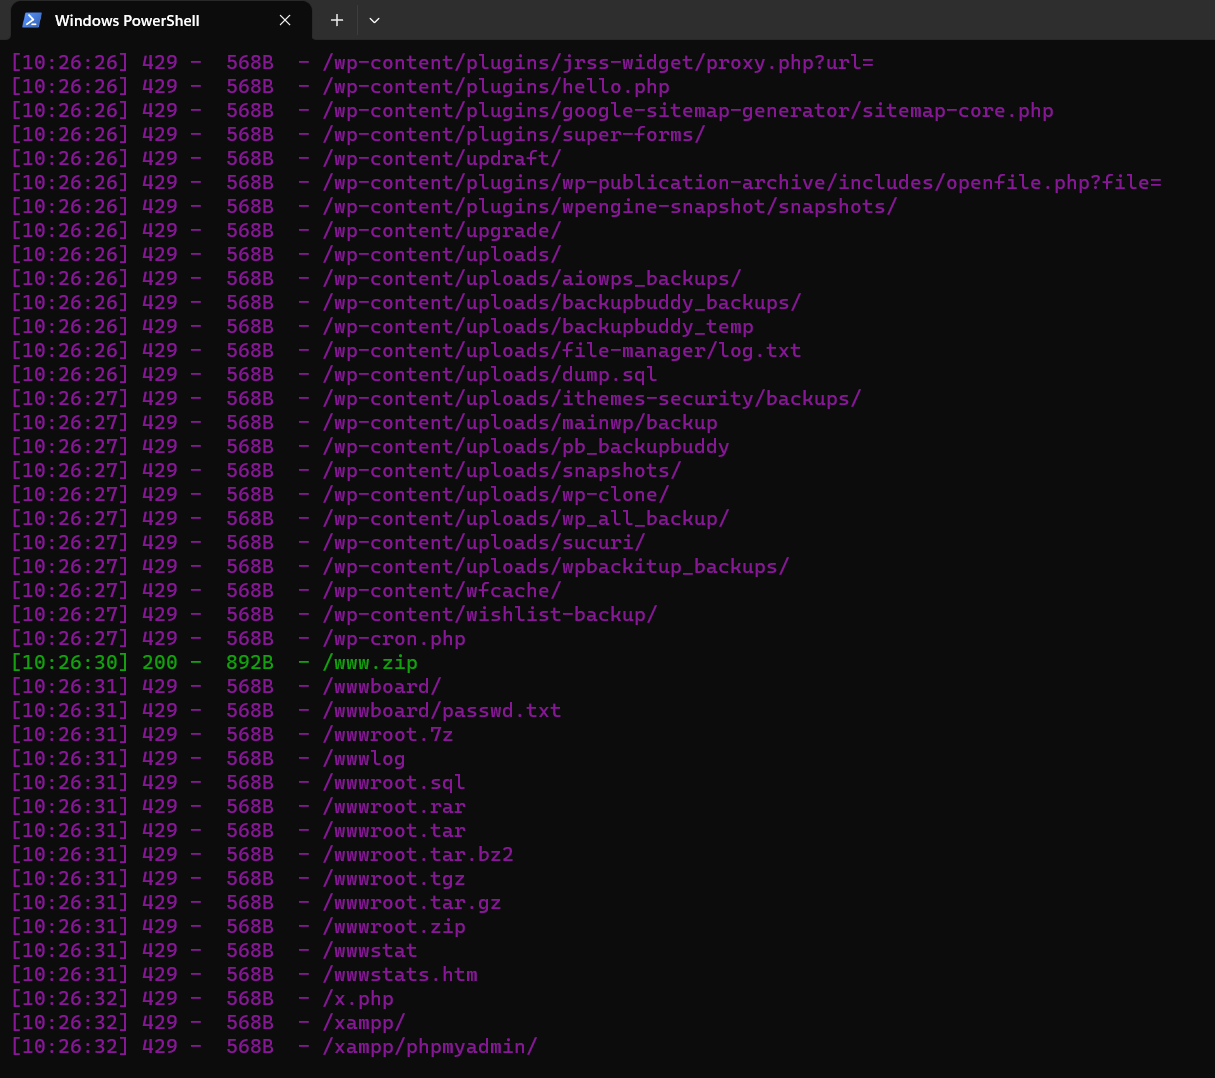Click the /wp-cron.php path text
The width and height of the screenshot is (1215, 1078).
click(x=394, y=638)
